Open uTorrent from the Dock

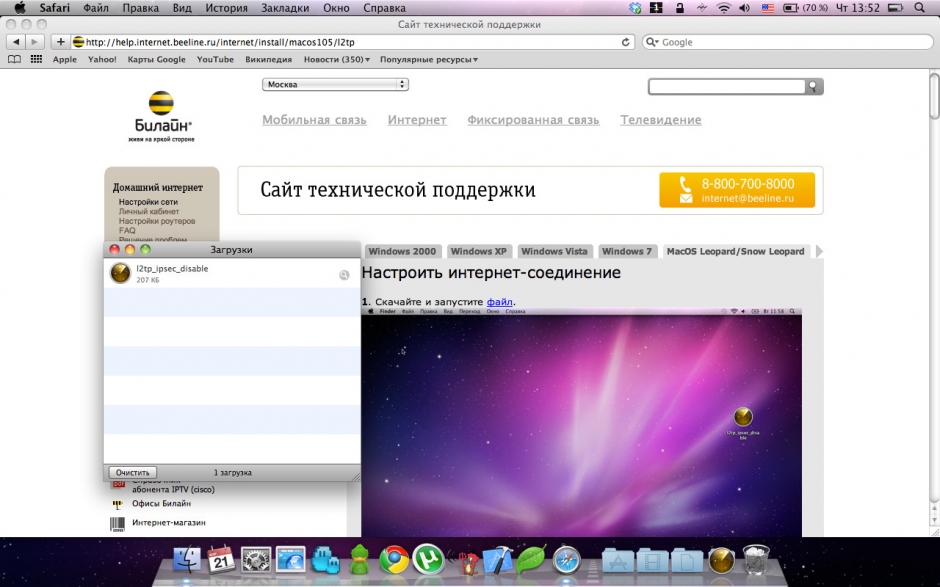click(428, 559)
